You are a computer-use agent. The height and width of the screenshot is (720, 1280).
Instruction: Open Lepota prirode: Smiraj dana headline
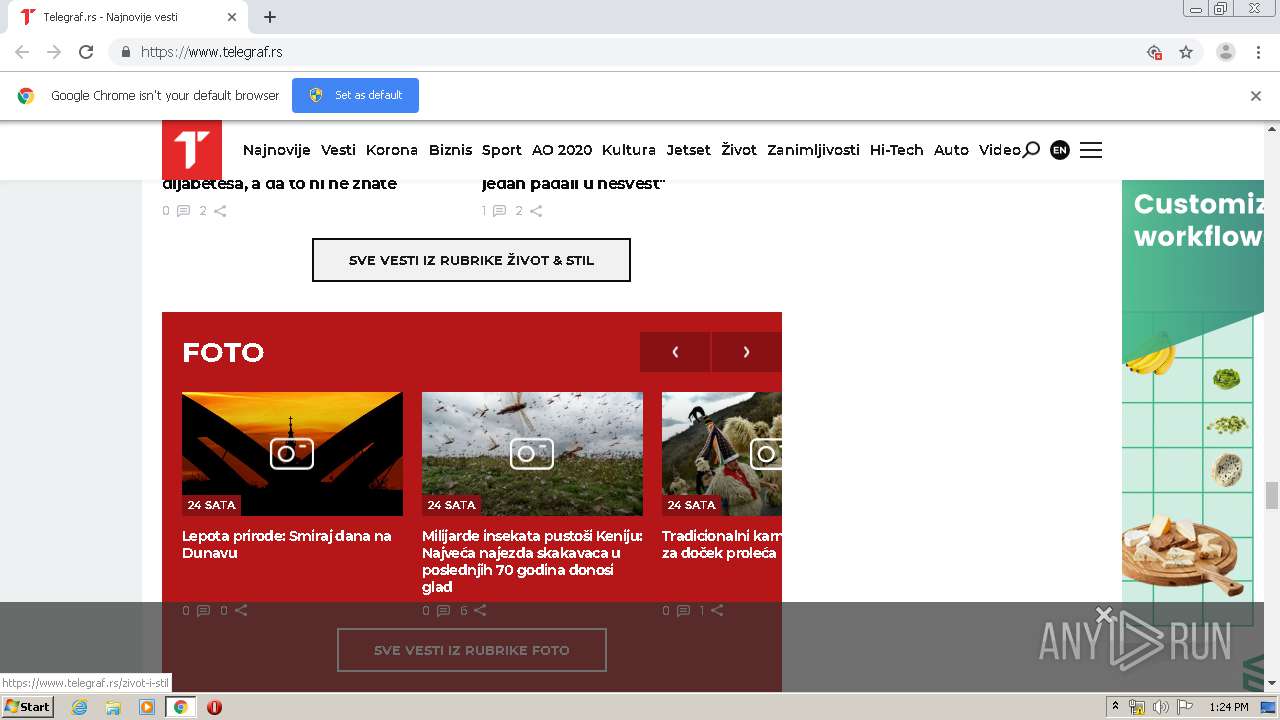click(287, 544)
